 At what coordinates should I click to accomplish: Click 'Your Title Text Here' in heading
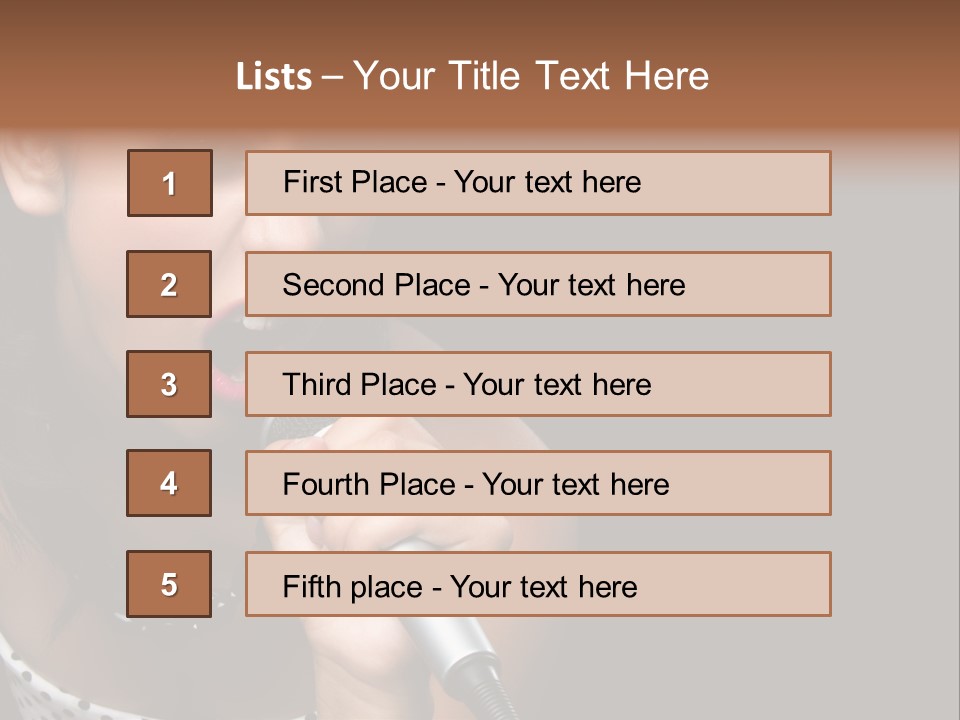click(531, 76)
